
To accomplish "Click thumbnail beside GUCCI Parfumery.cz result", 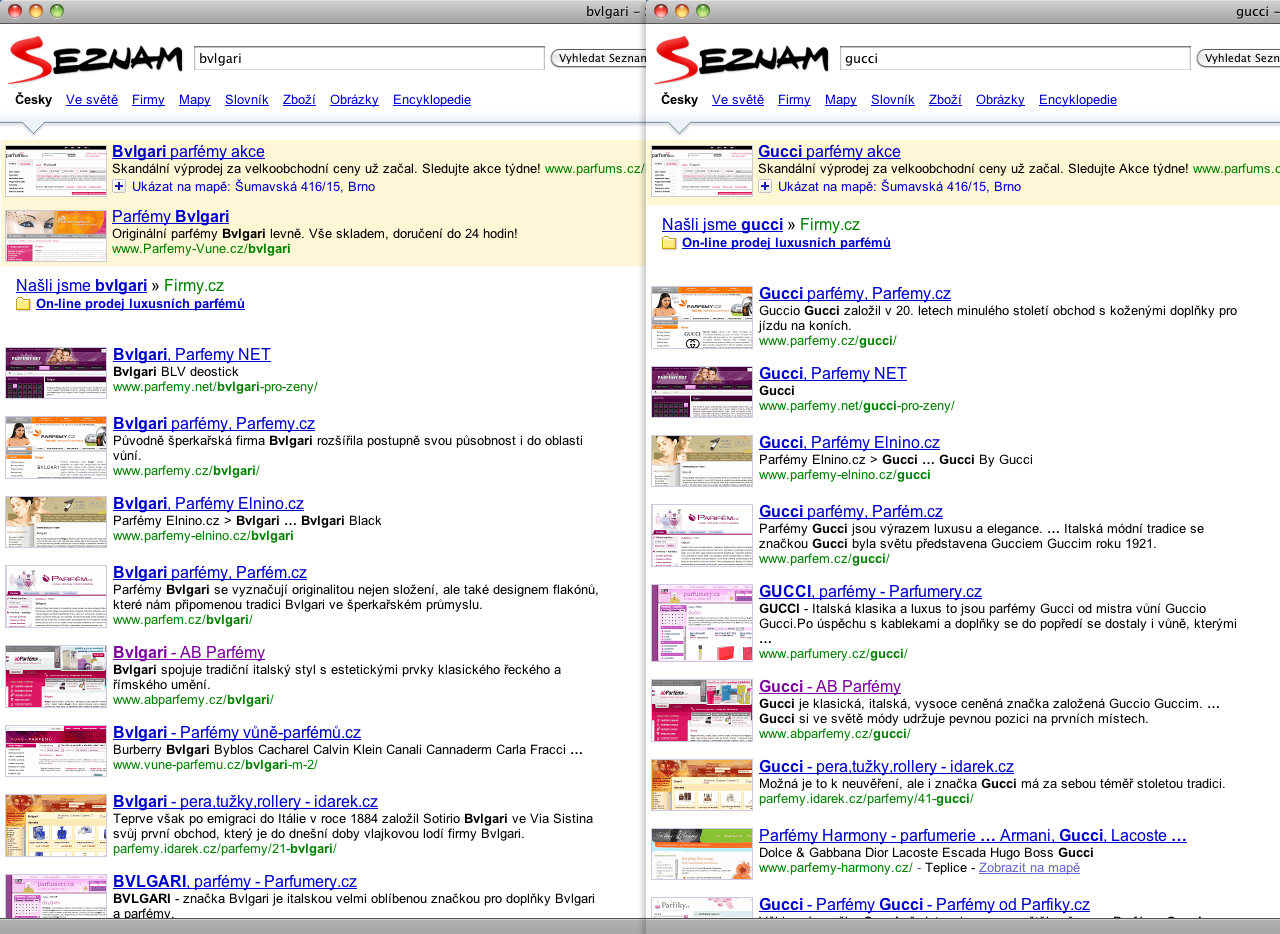I will click(x=702, y=622).
